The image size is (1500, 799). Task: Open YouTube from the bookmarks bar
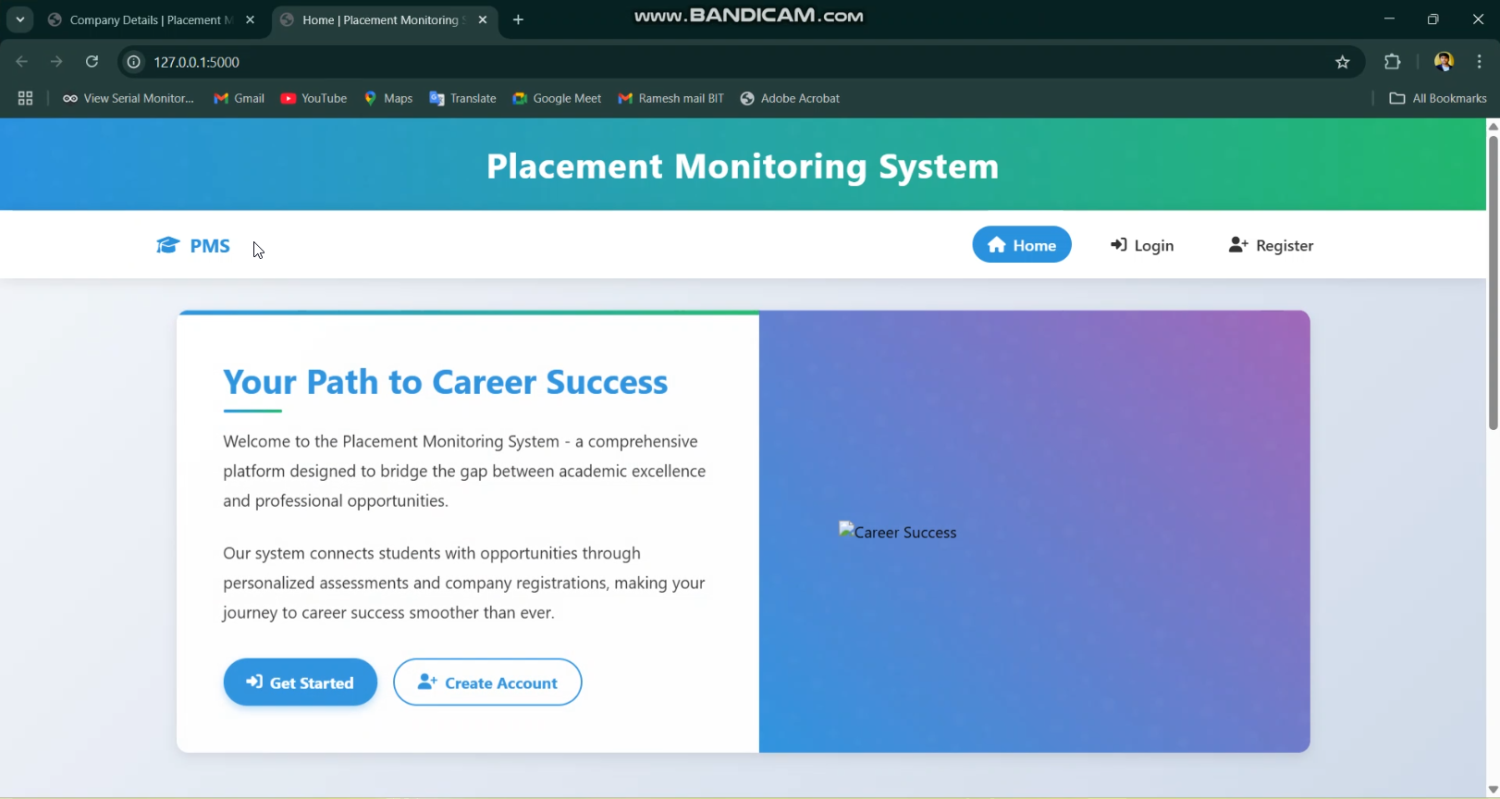[313, 98]
